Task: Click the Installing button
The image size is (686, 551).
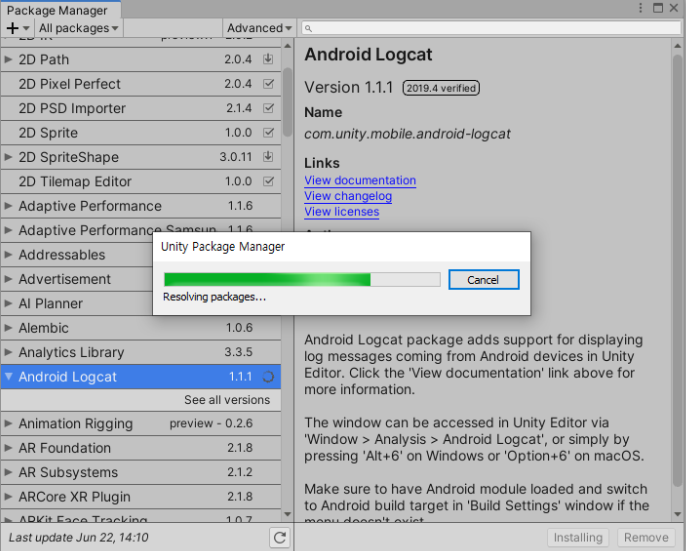Action: coord(578,537)
